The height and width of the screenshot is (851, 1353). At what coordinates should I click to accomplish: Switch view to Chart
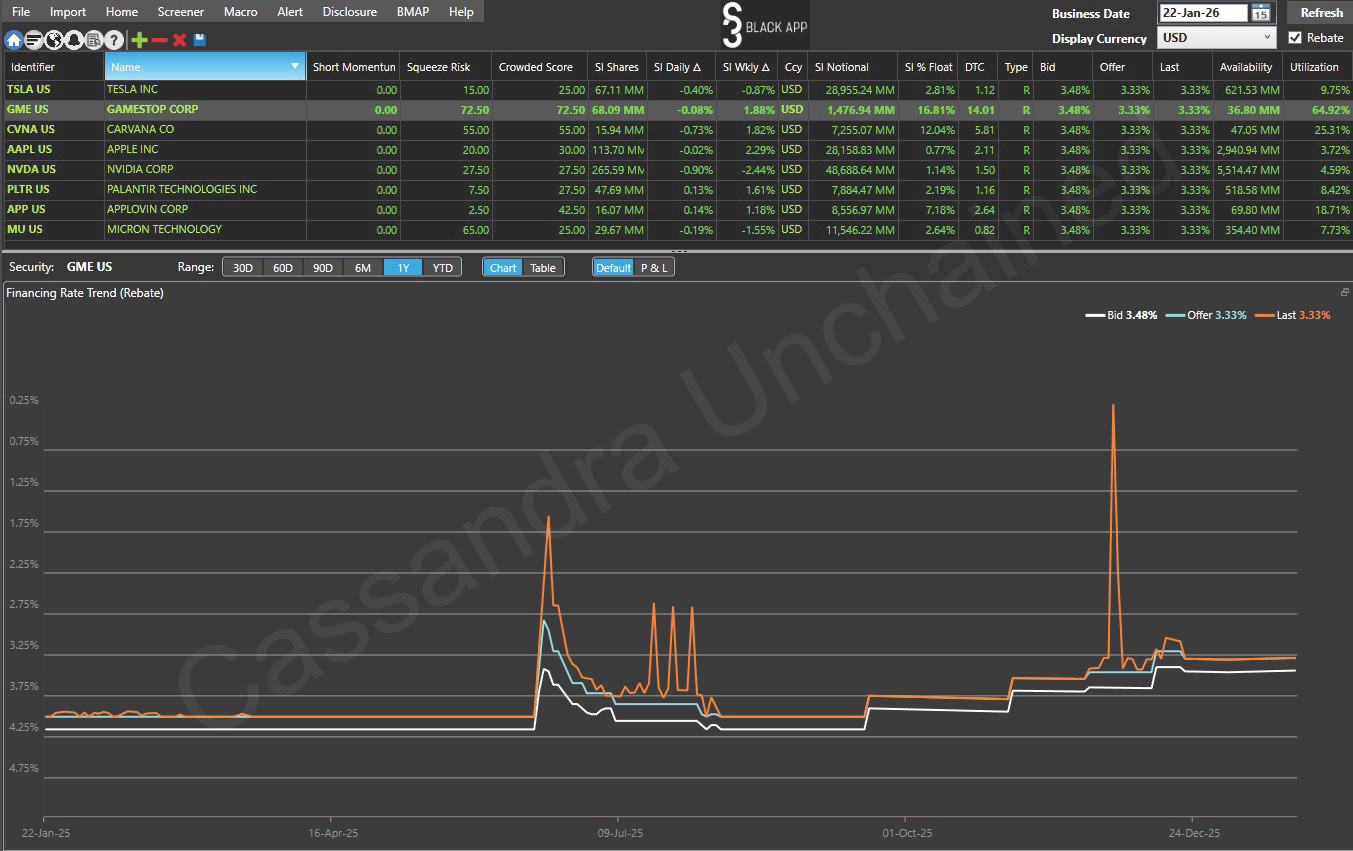click(x=503, y=267)
